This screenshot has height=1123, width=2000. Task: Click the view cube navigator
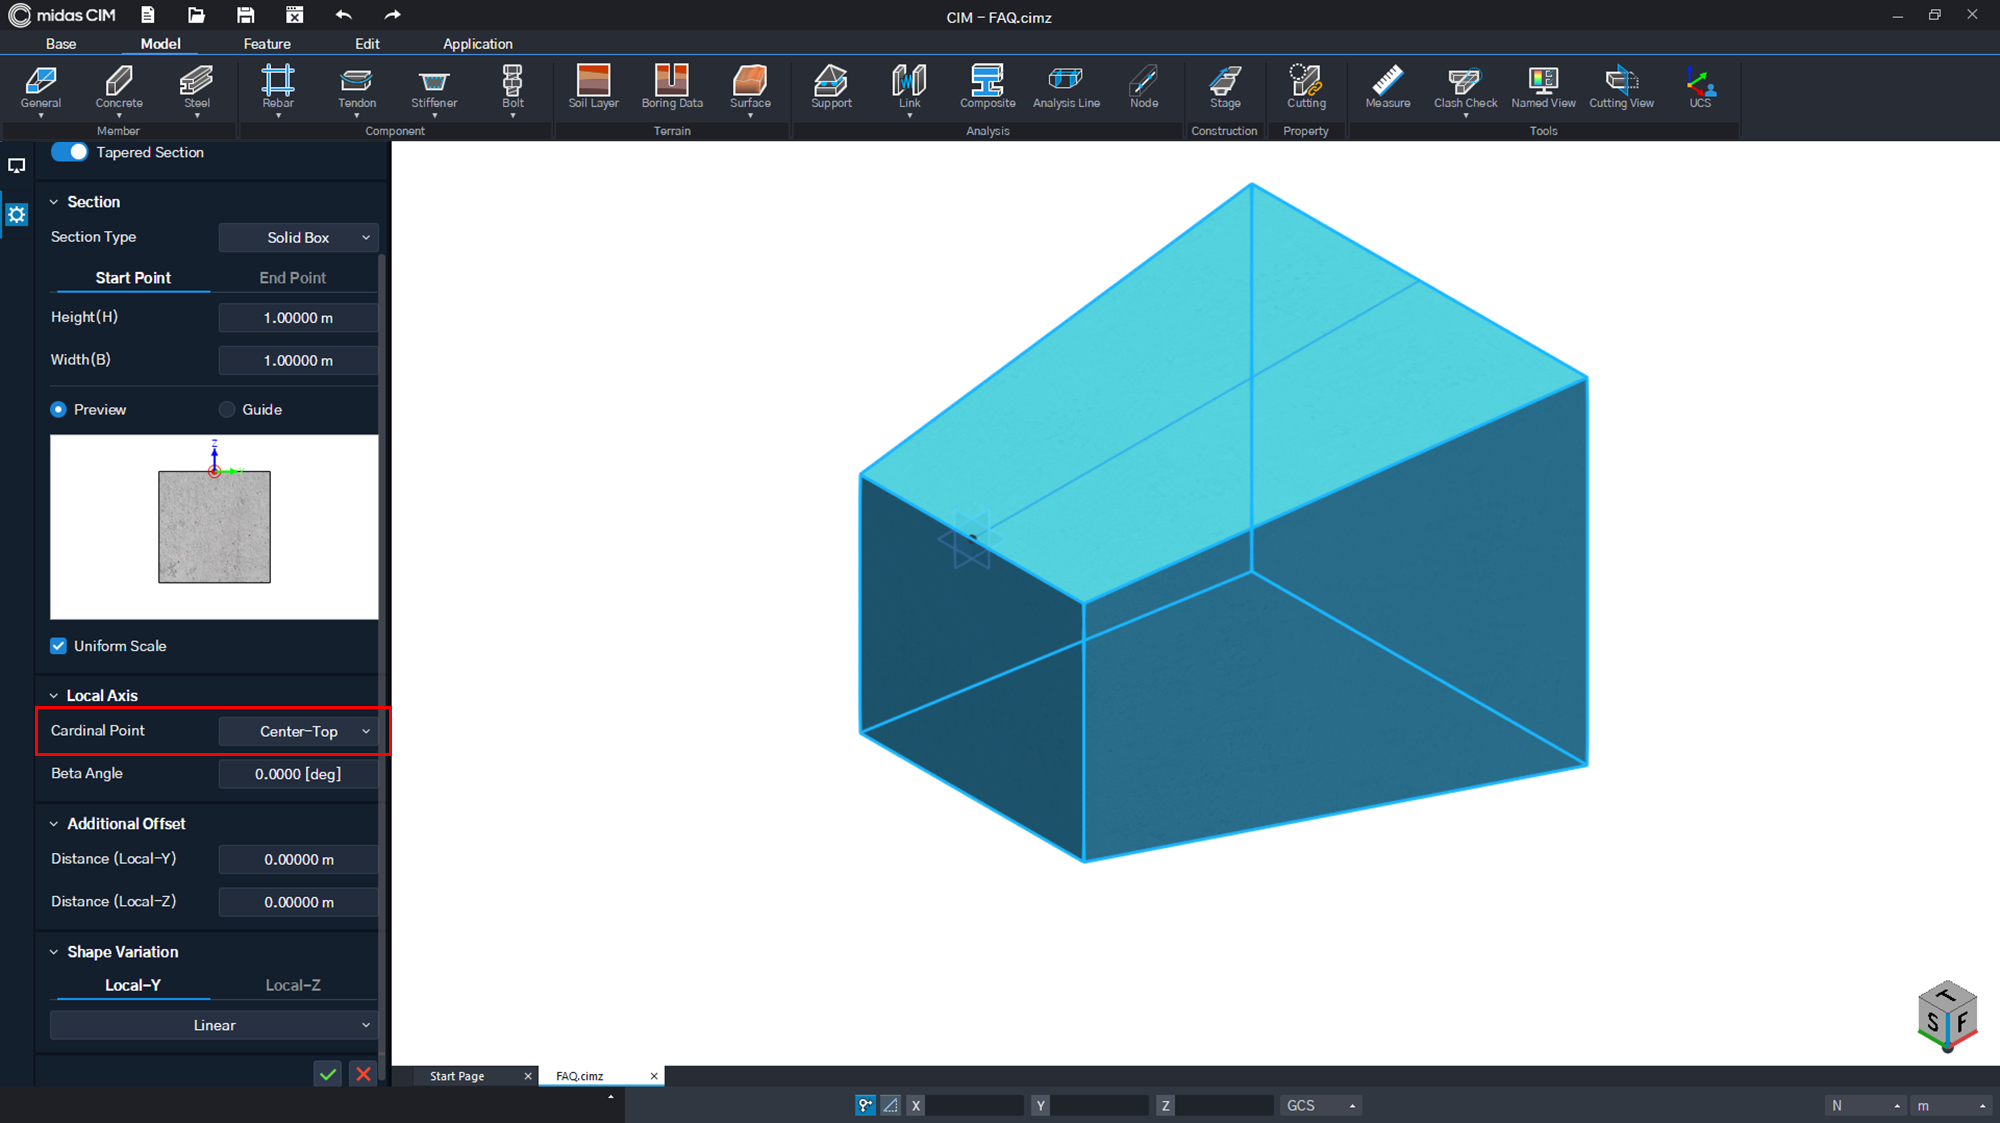point(1947,1017)
